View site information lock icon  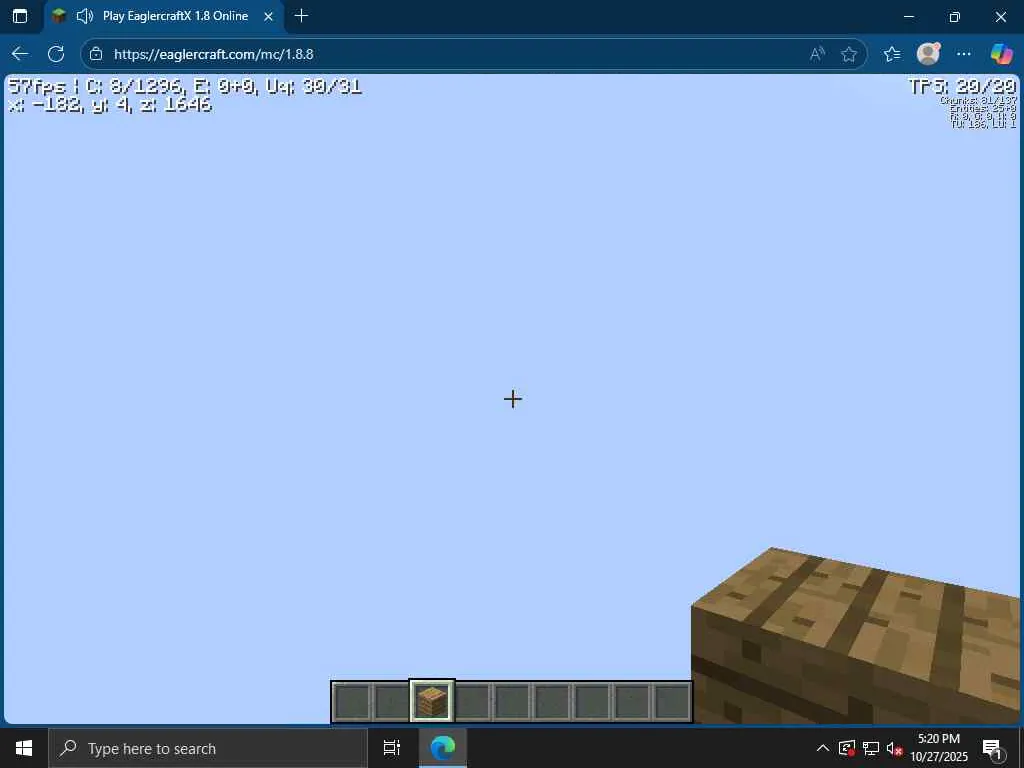tap(96, 54)
